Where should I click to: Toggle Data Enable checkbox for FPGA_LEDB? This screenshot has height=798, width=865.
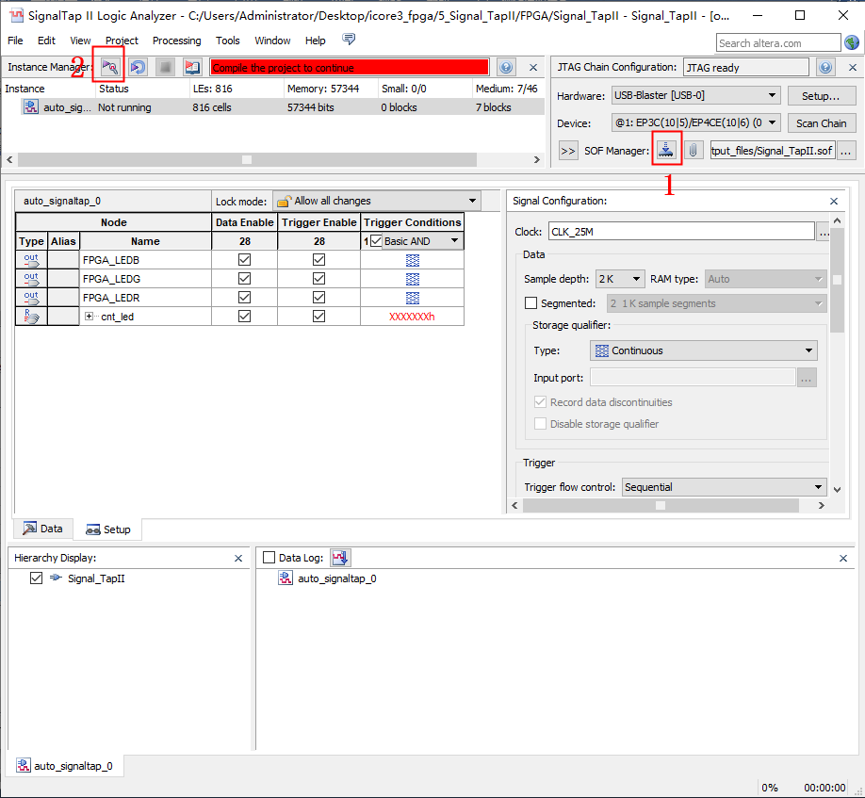coord(244,260)
